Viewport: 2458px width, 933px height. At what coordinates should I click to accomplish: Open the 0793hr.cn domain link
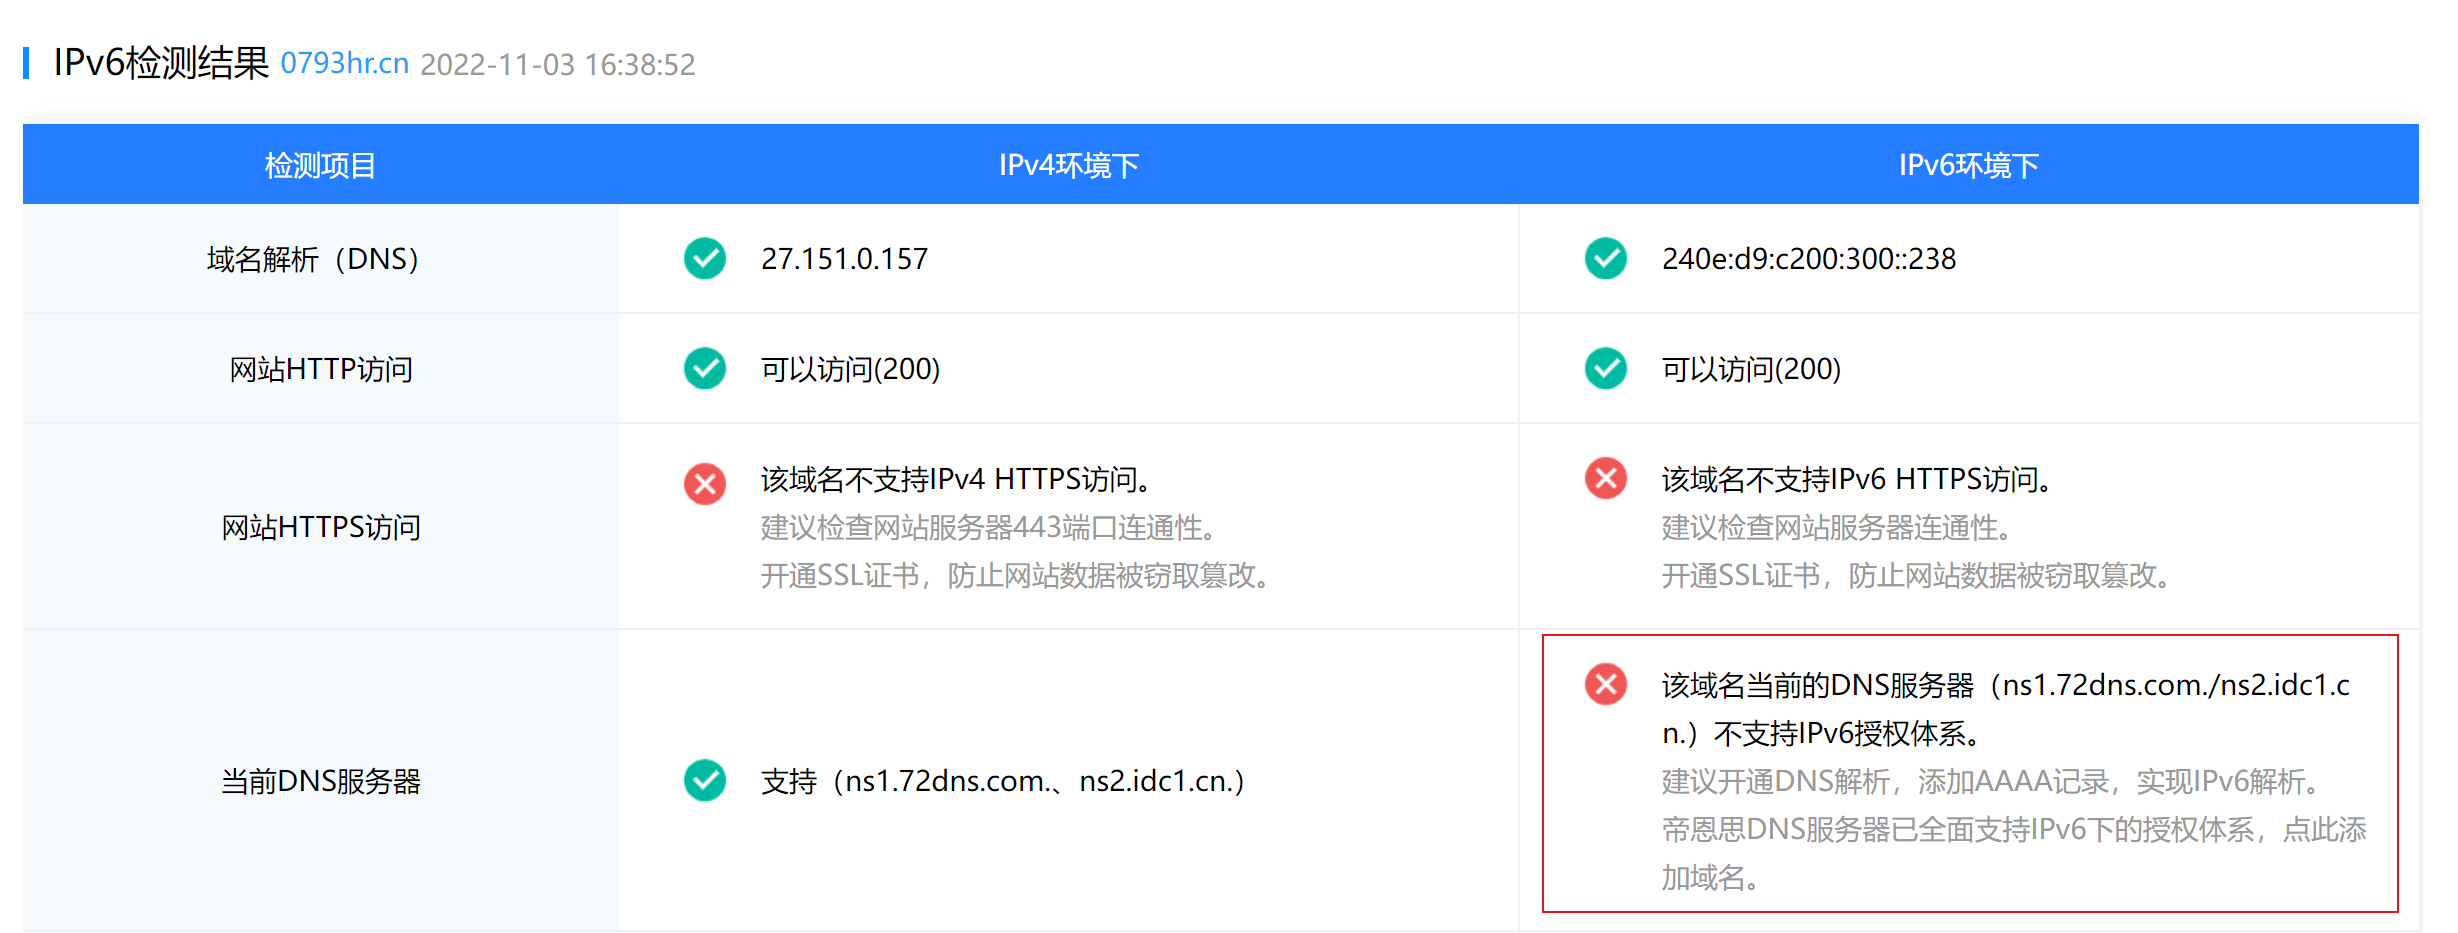click(x=344, y=64)
